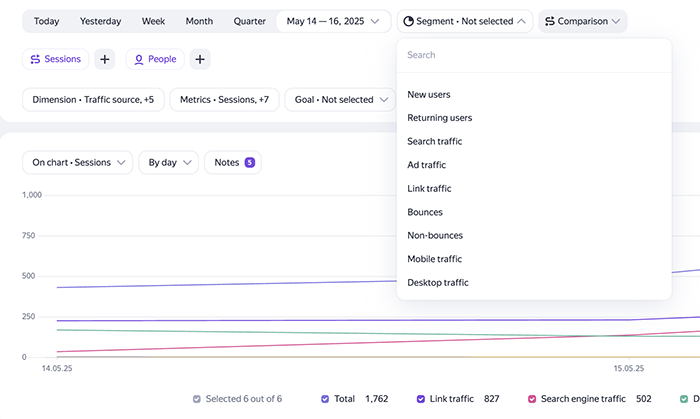Click the plus button next to Sessions
This screenshot has width=700, height=419.
(104, 59)
